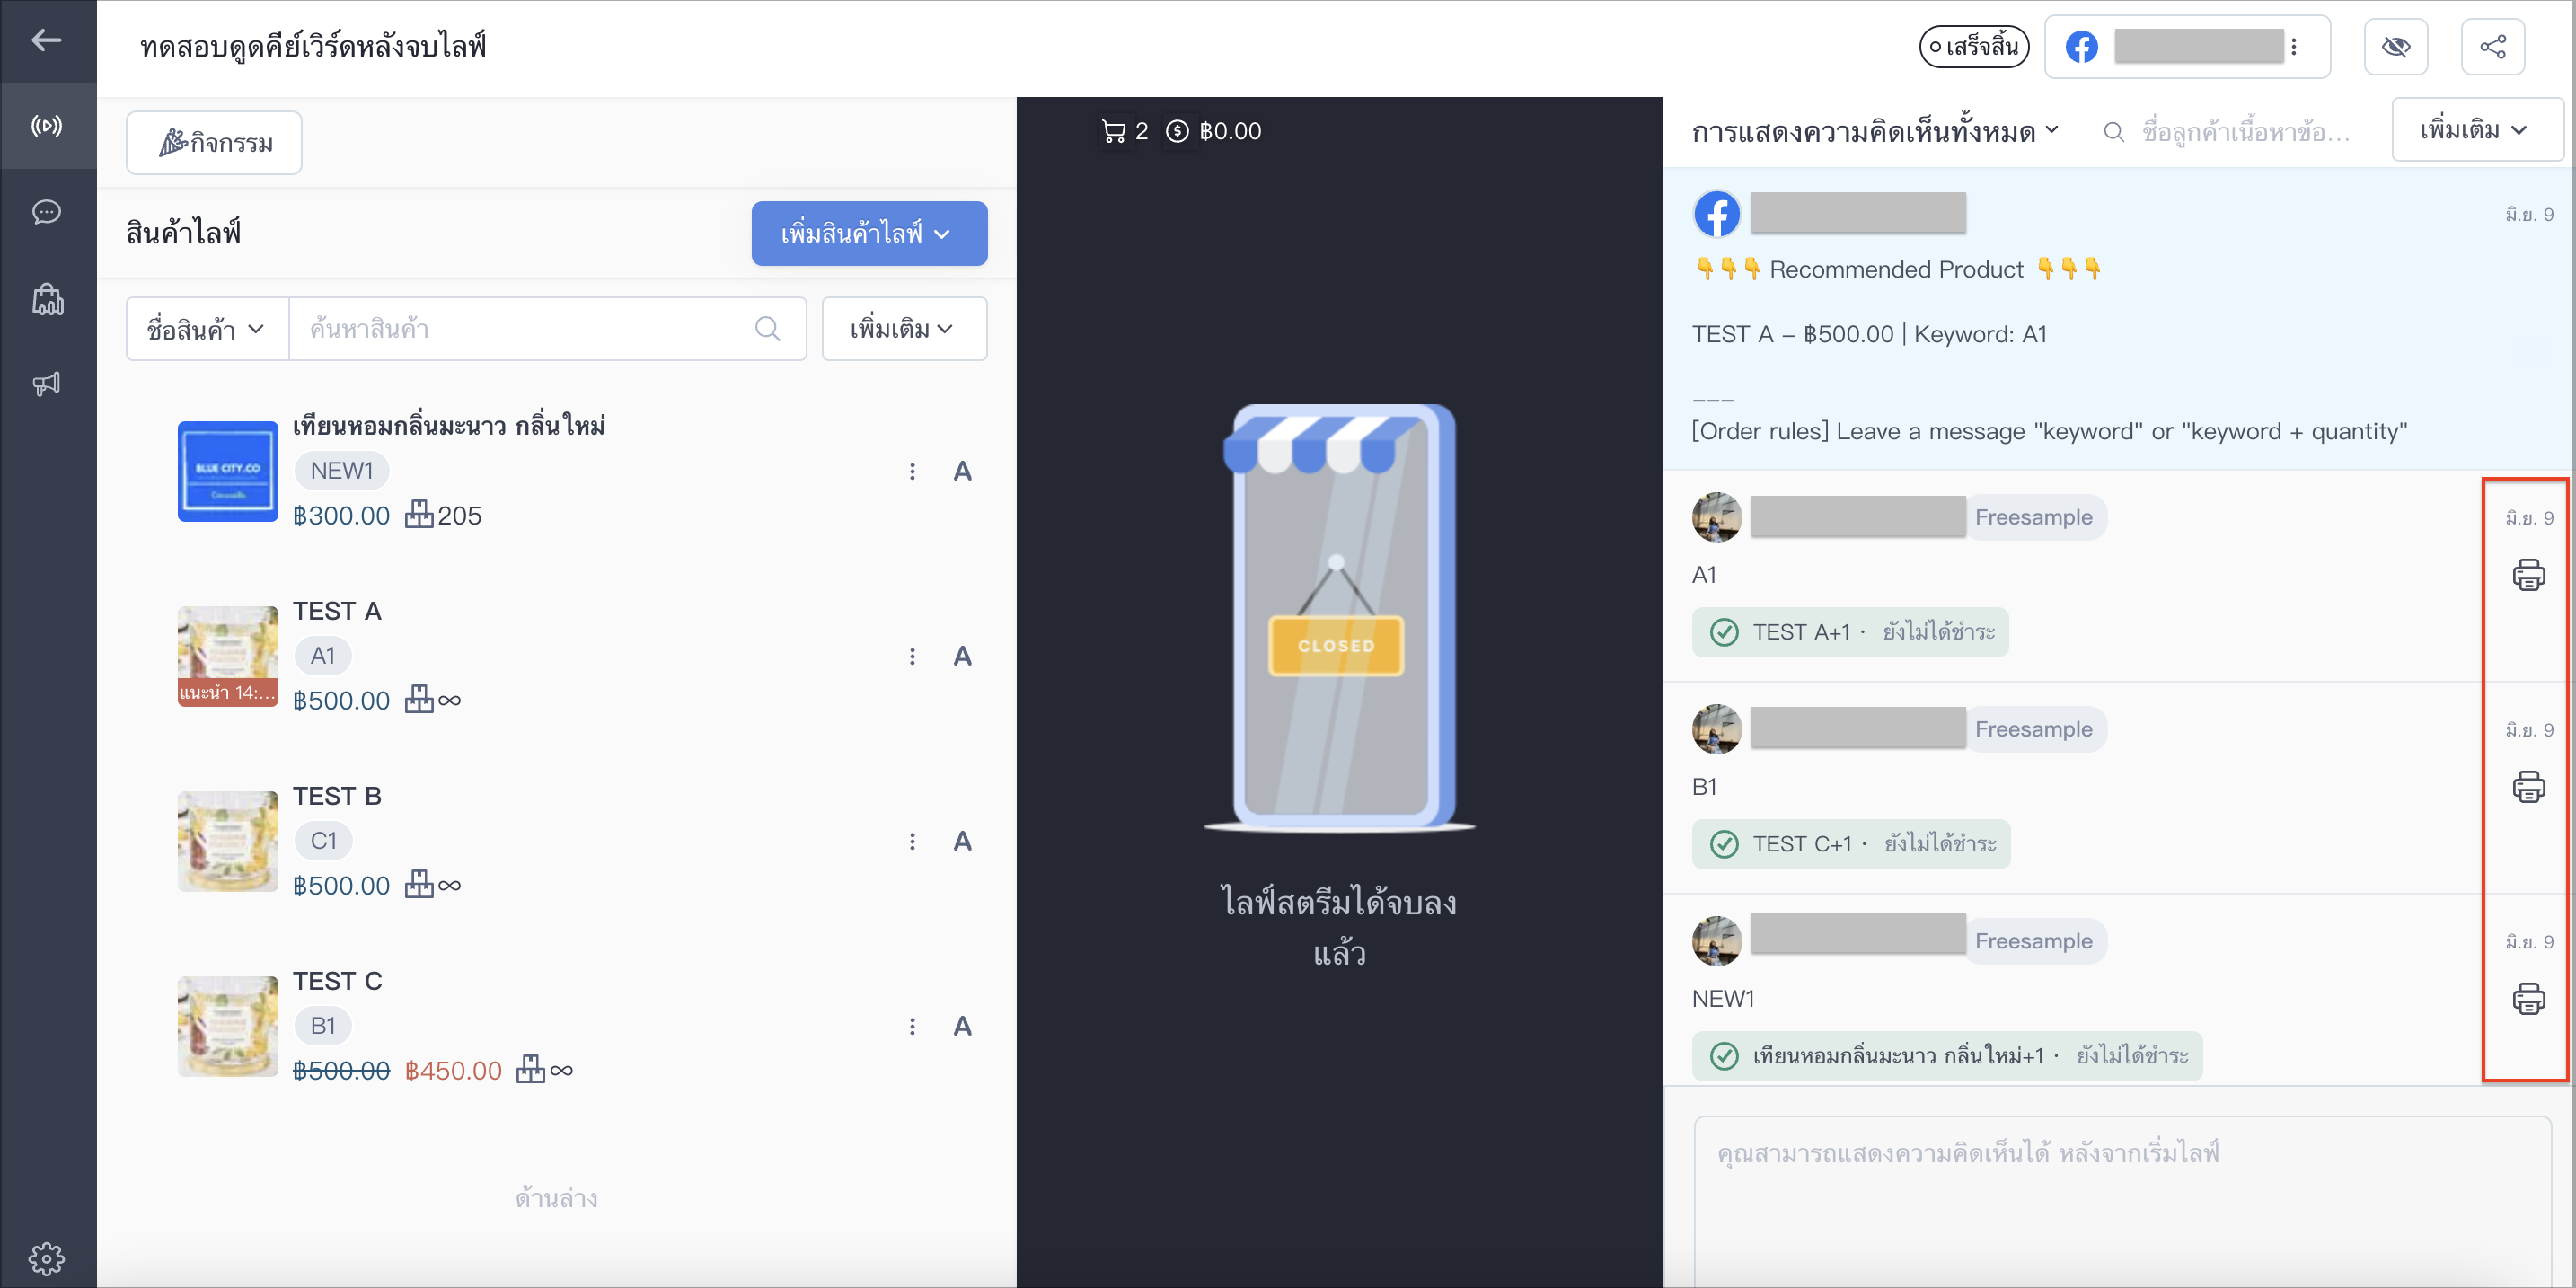Expand the more options dropdown in comments

[x=2476, y=130]
